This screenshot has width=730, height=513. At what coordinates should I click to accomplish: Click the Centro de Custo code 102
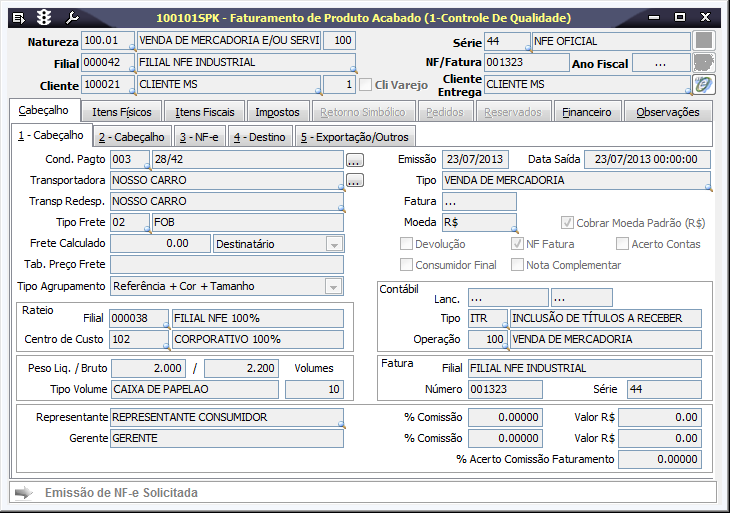pos(139,339)
